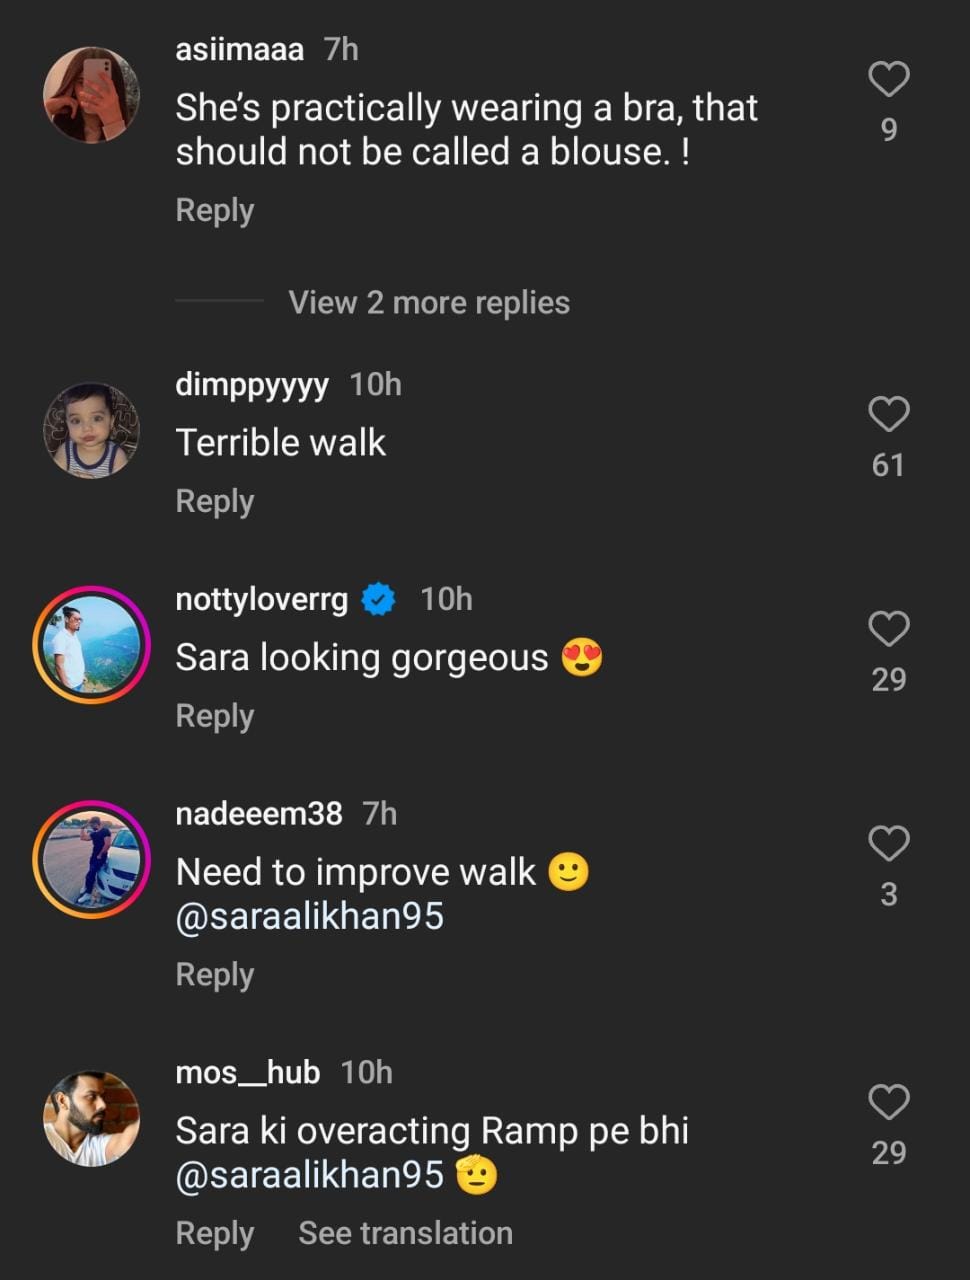Viewport: 970px width, 1280px height.
Task: Like asiimaaa's comment with the heart
Action: pos(888,79)
